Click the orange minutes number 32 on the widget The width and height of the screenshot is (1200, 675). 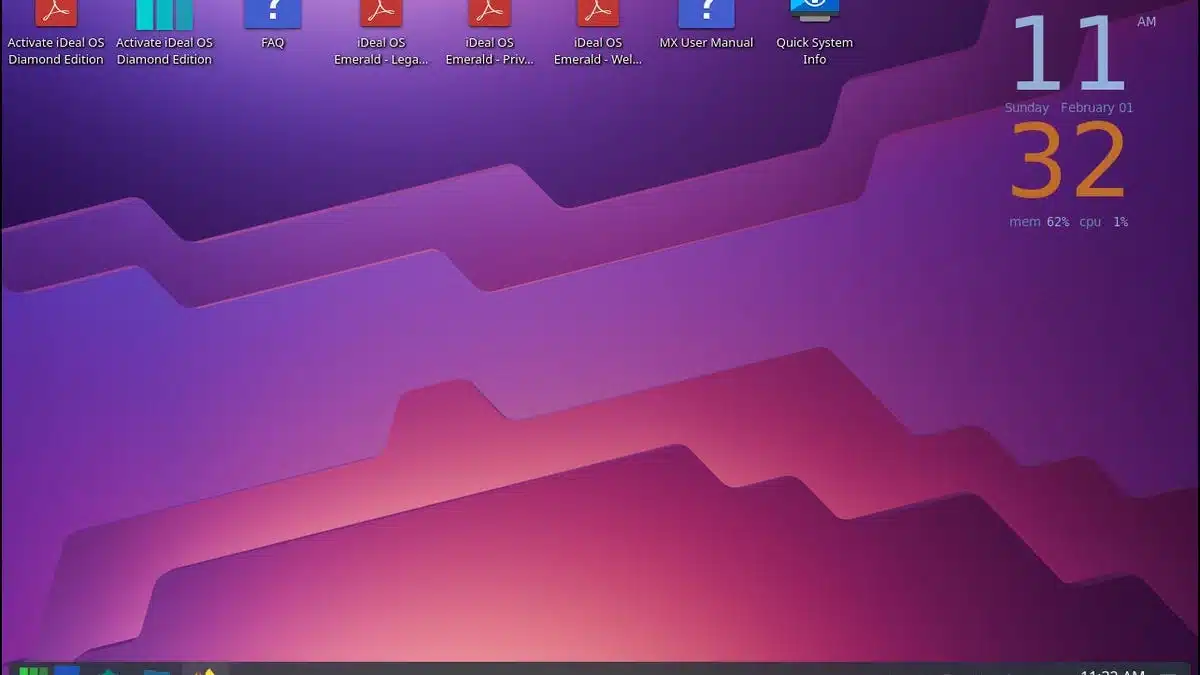tap(1068, 162)
